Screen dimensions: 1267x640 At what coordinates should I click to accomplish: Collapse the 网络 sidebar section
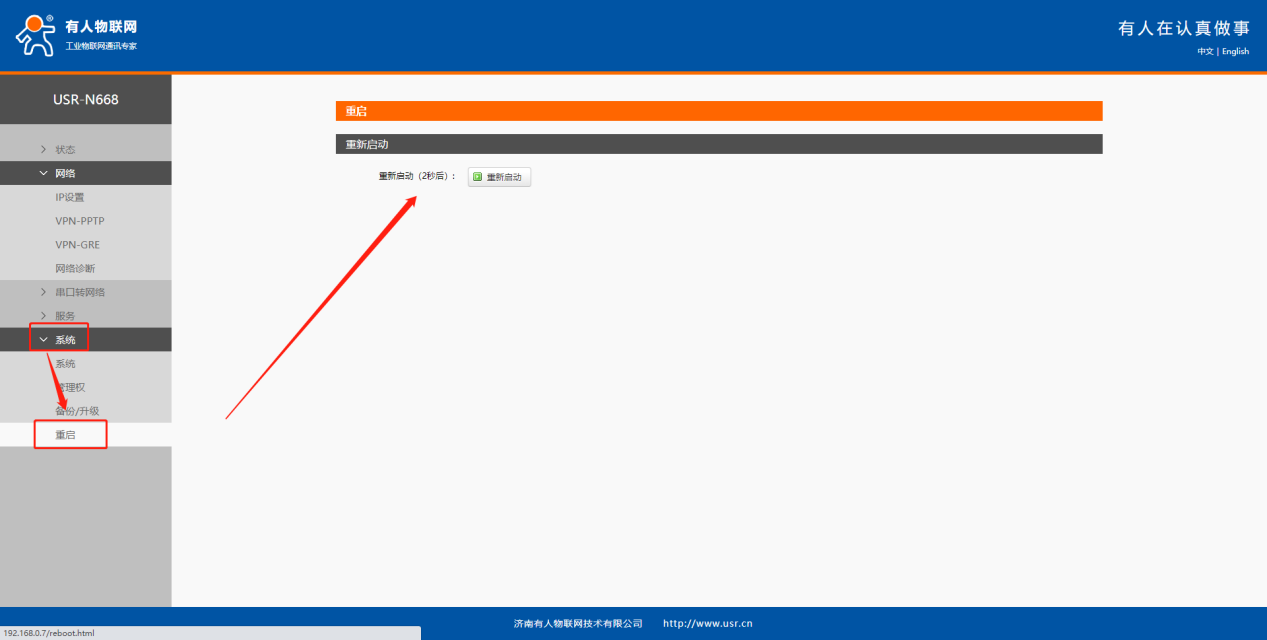(x=65, y=173)
